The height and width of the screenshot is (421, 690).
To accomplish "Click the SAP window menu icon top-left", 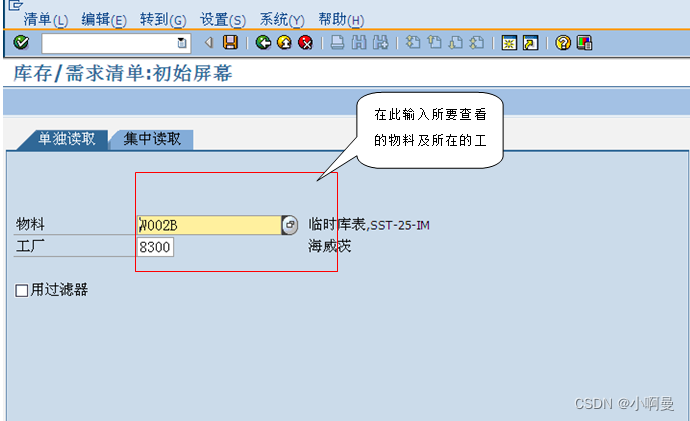I will (15, 5).
